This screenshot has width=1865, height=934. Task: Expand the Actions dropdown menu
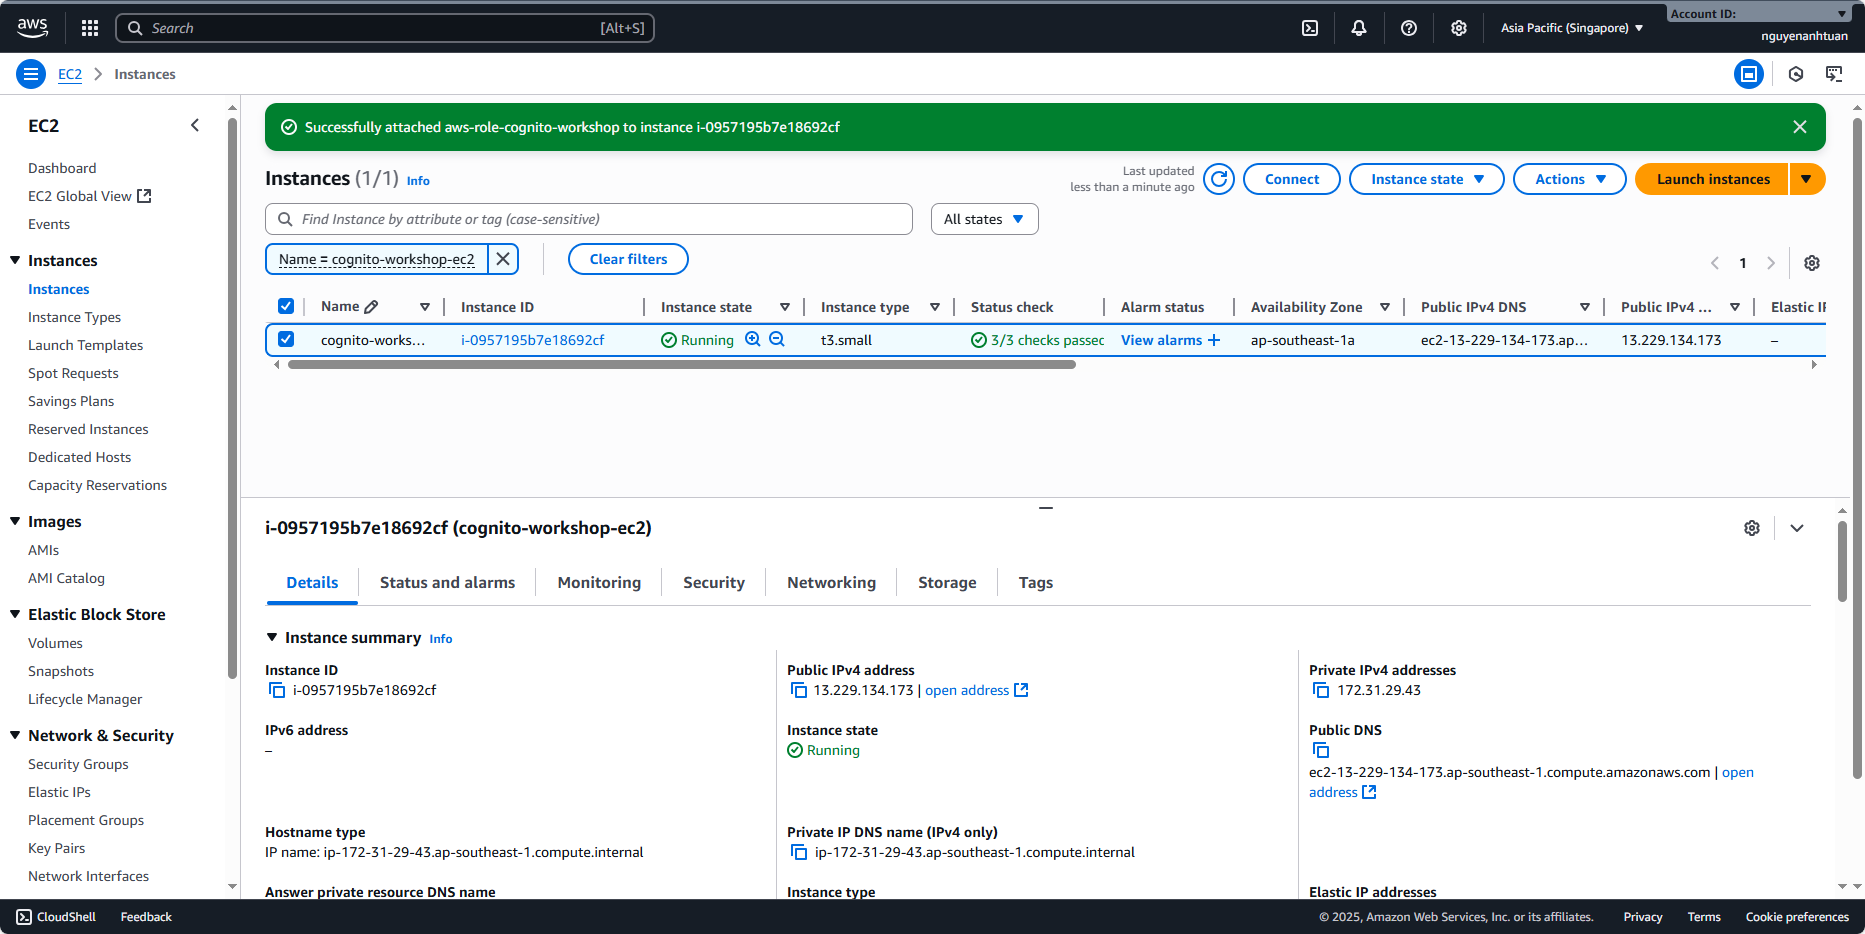(x=1569, y=180)
